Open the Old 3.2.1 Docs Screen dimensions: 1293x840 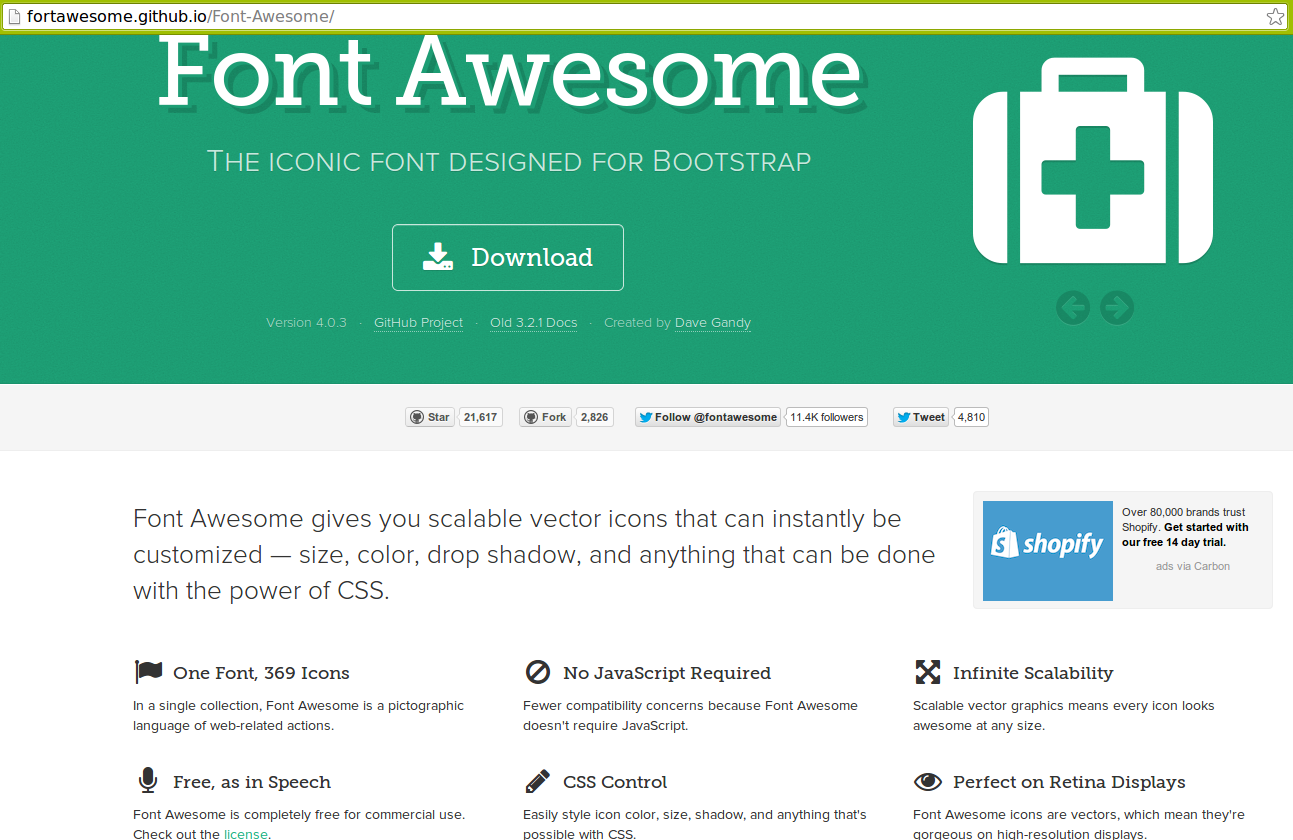pyautogui.click(x=533, y=322)
